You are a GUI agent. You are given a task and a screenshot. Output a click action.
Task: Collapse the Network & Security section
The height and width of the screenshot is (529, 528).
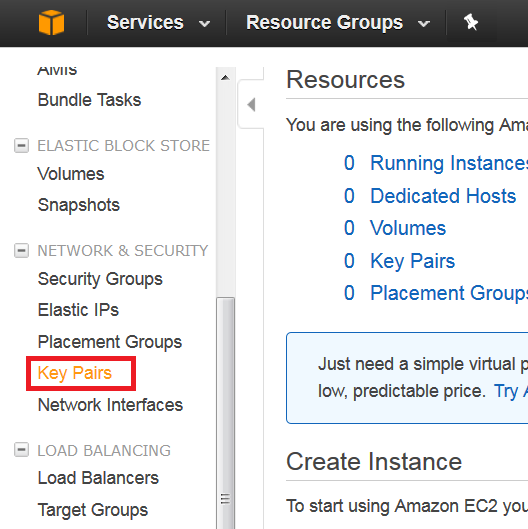coord(21,251)
